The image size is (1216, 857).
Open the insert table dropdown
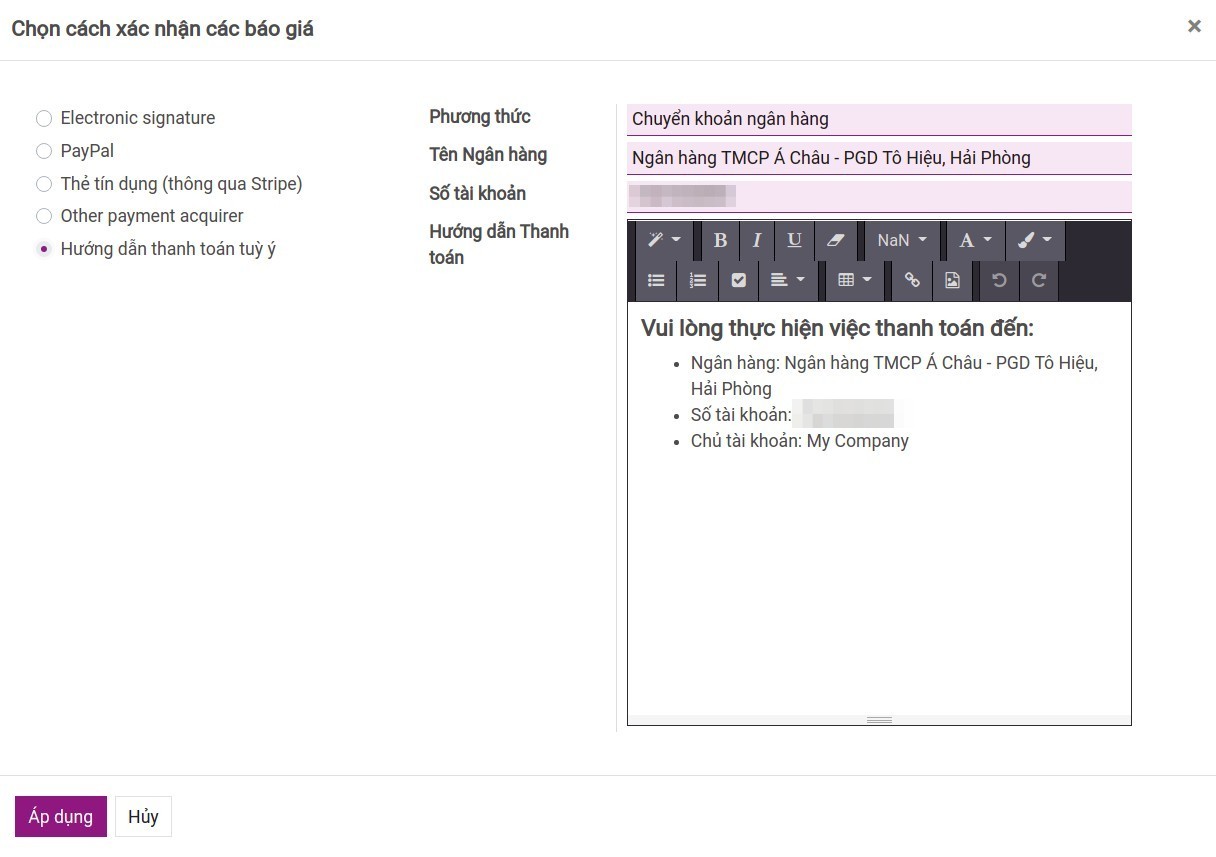click(x=855, y=281)
